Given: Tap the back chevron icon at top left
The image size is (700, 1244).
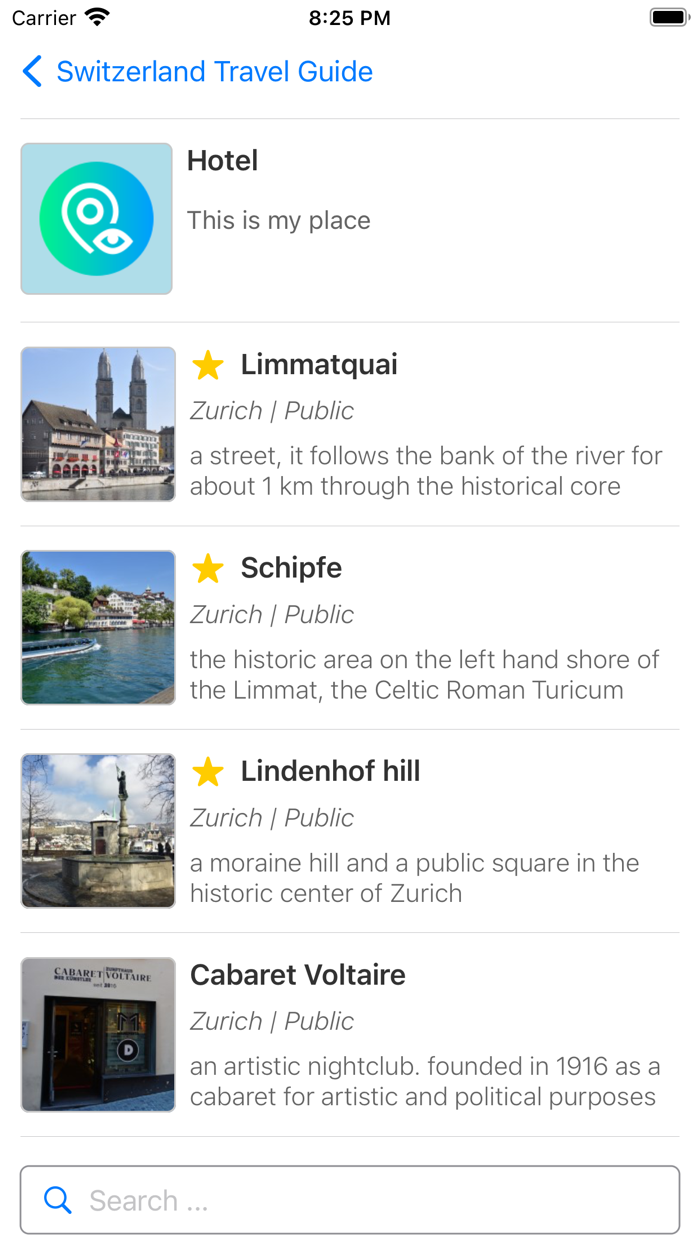Looking at the screenshot, I should (31, 72).
